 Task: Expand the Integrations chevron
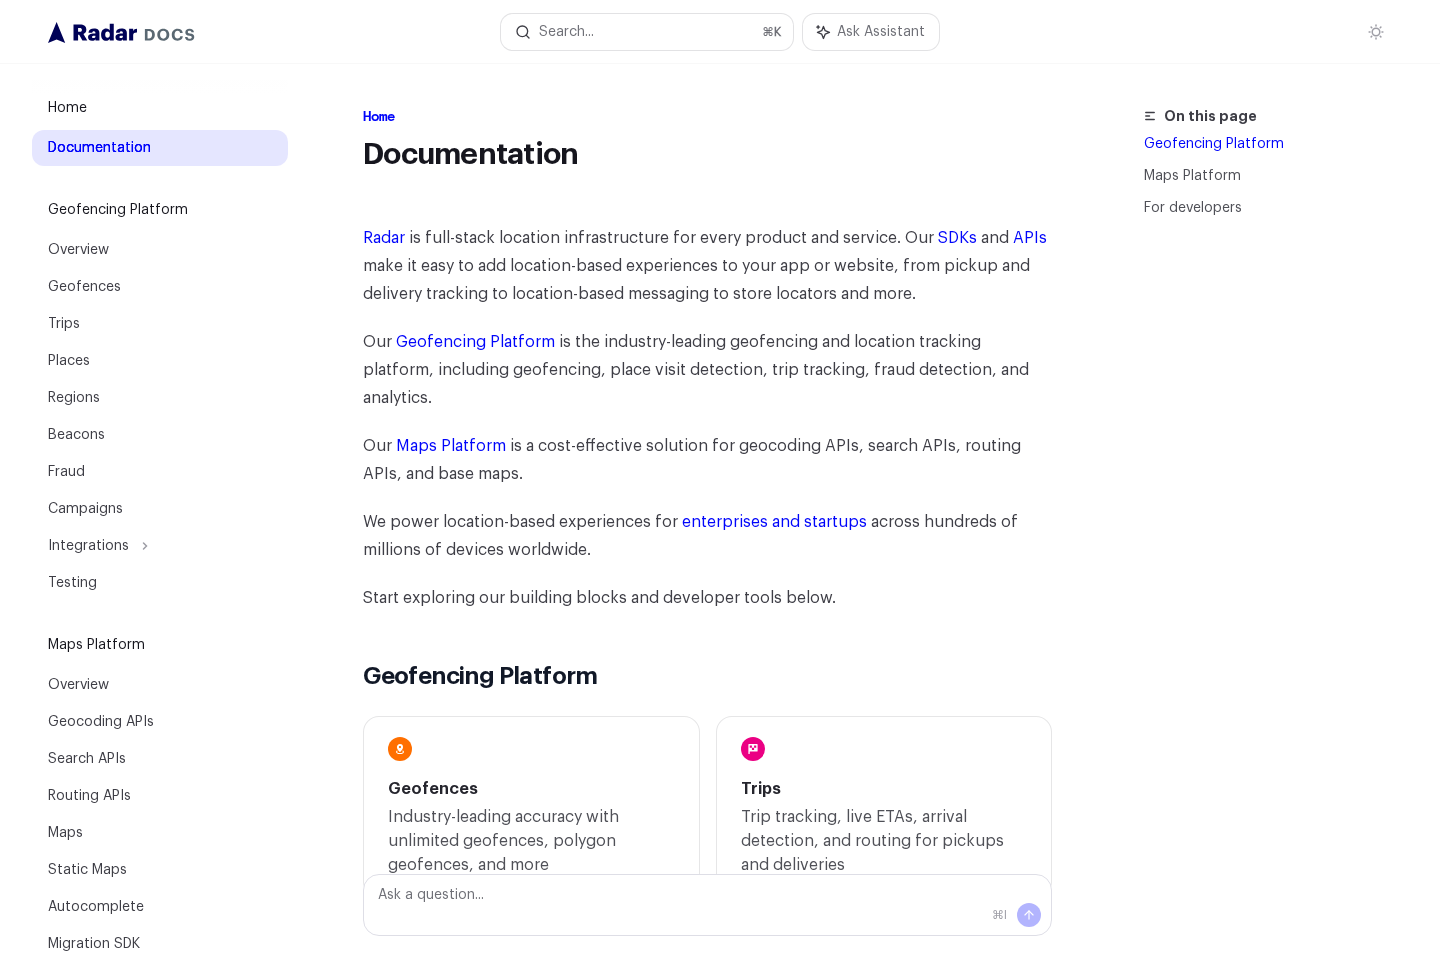click(x=145, y=546)
